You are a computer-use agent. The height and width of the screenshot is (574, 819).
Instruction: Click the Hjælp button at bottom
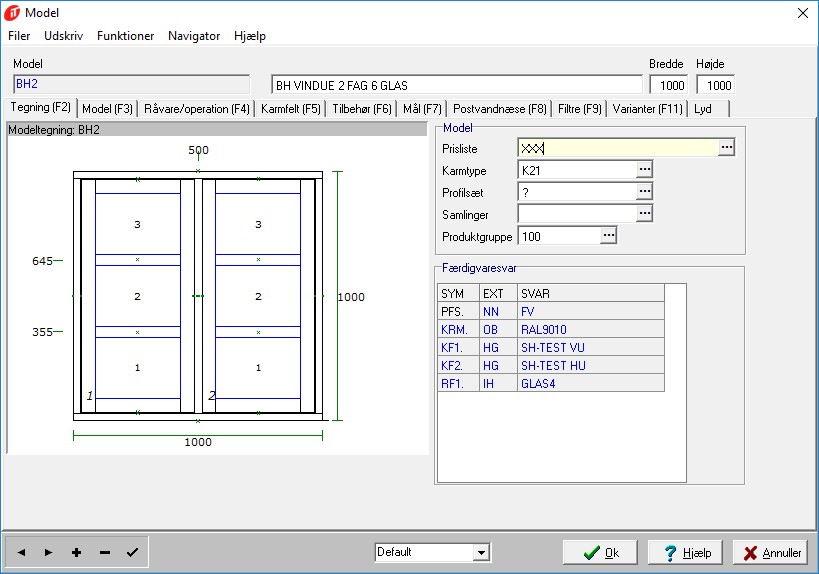[685, 553]
